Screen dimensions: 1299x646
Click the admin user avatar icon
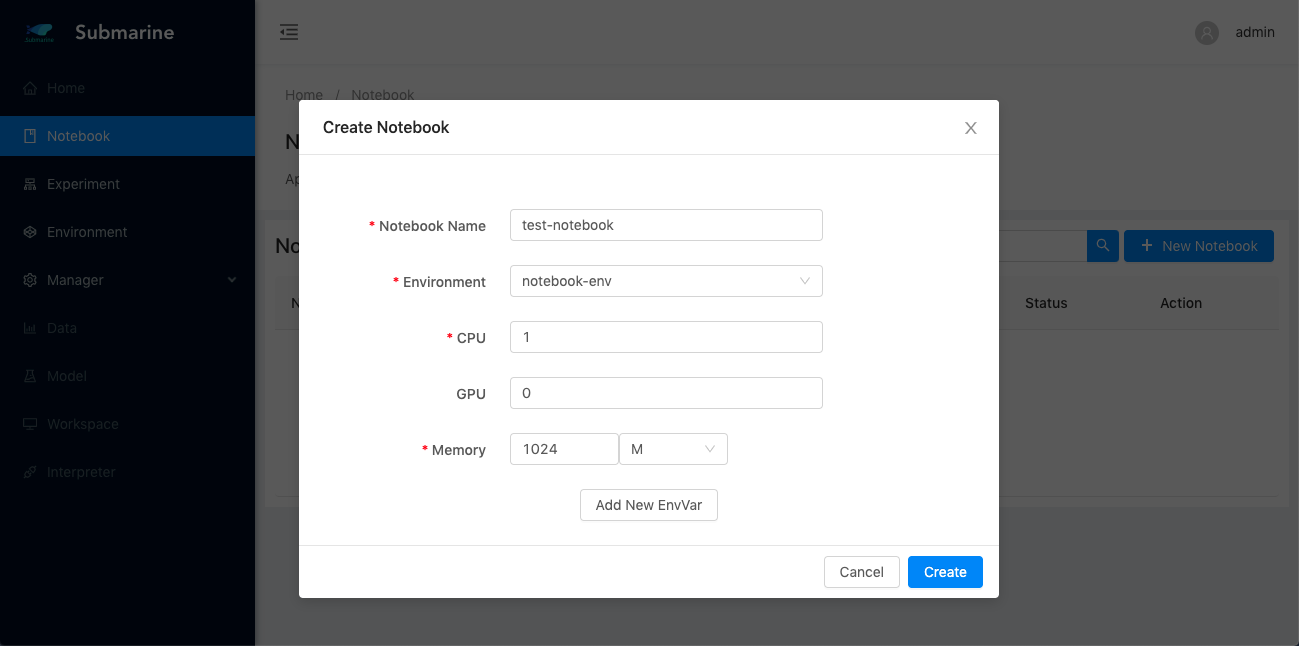point(1207,32)
